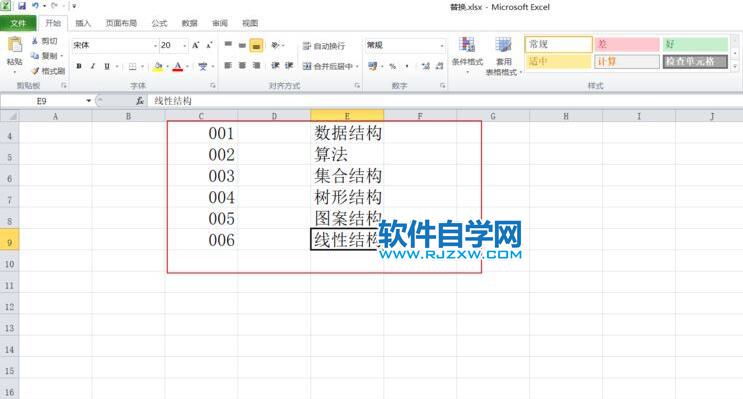Image resolution: width=743 pixels, height=399 pixels.
Task: Switch to the Data (数据) tab
Action: [x=190, y=23]
